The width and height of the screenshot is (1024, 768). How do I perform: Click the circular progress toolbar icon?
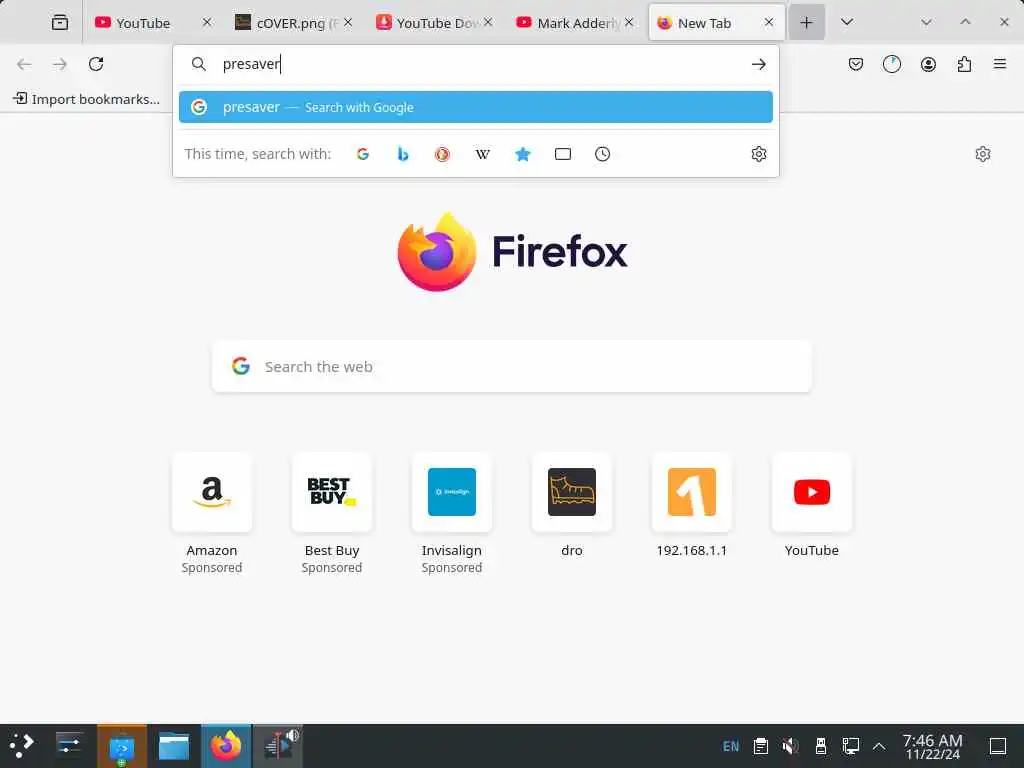tap(891, 64)
